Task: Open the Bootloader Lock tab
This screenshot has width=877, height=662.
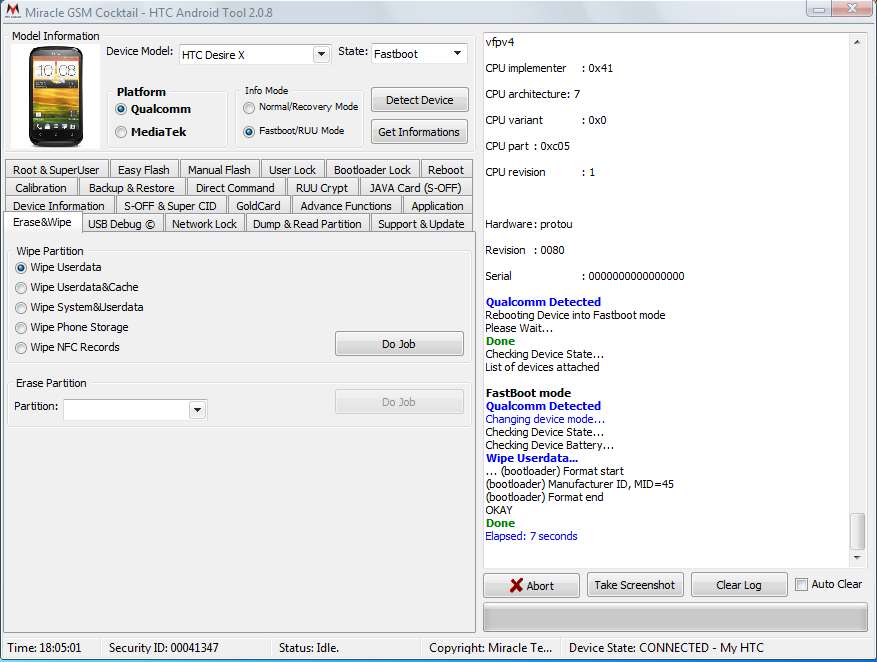Action: [373, 169]
